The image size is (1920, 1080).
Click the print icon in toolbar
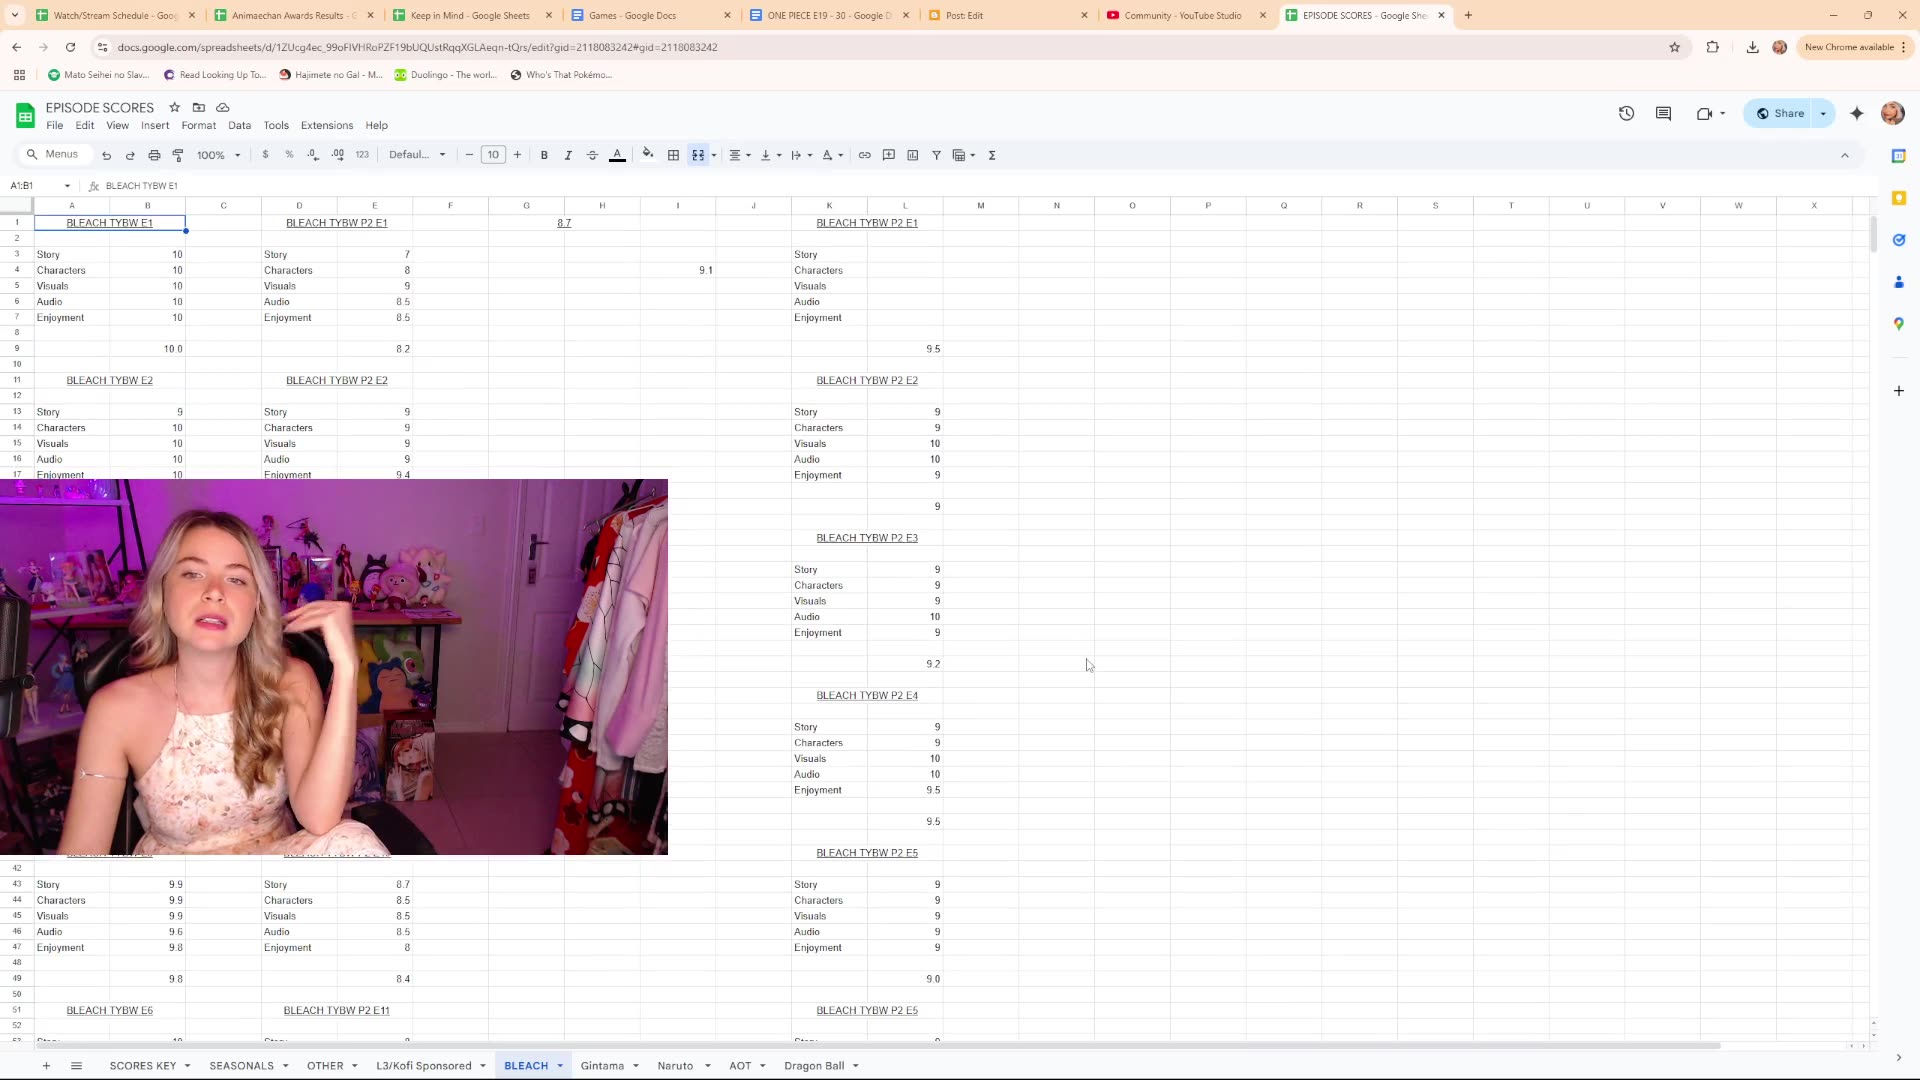coord(154,155)
